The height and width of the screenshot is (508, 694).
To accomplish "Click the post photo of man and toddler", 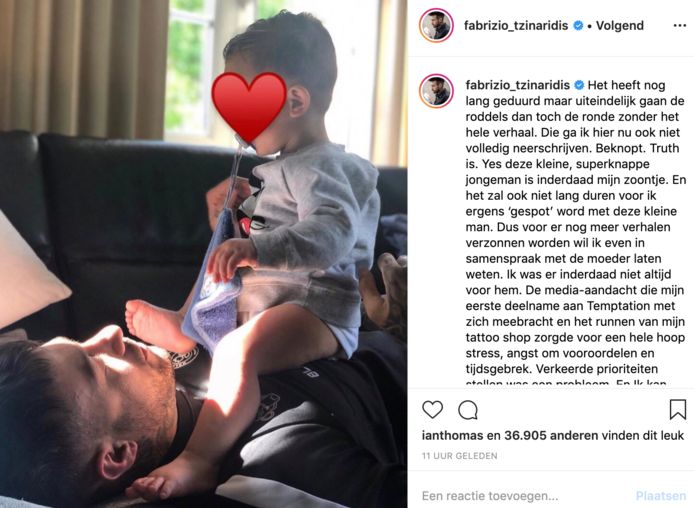I will [x=204, y=254].
